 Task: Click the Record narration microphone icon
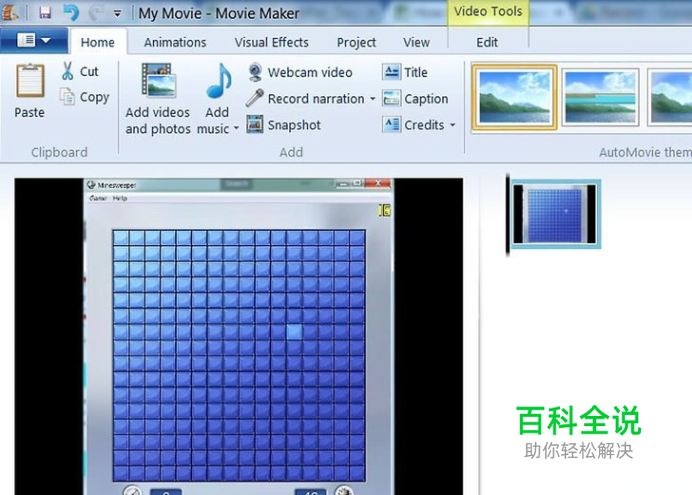255,98
